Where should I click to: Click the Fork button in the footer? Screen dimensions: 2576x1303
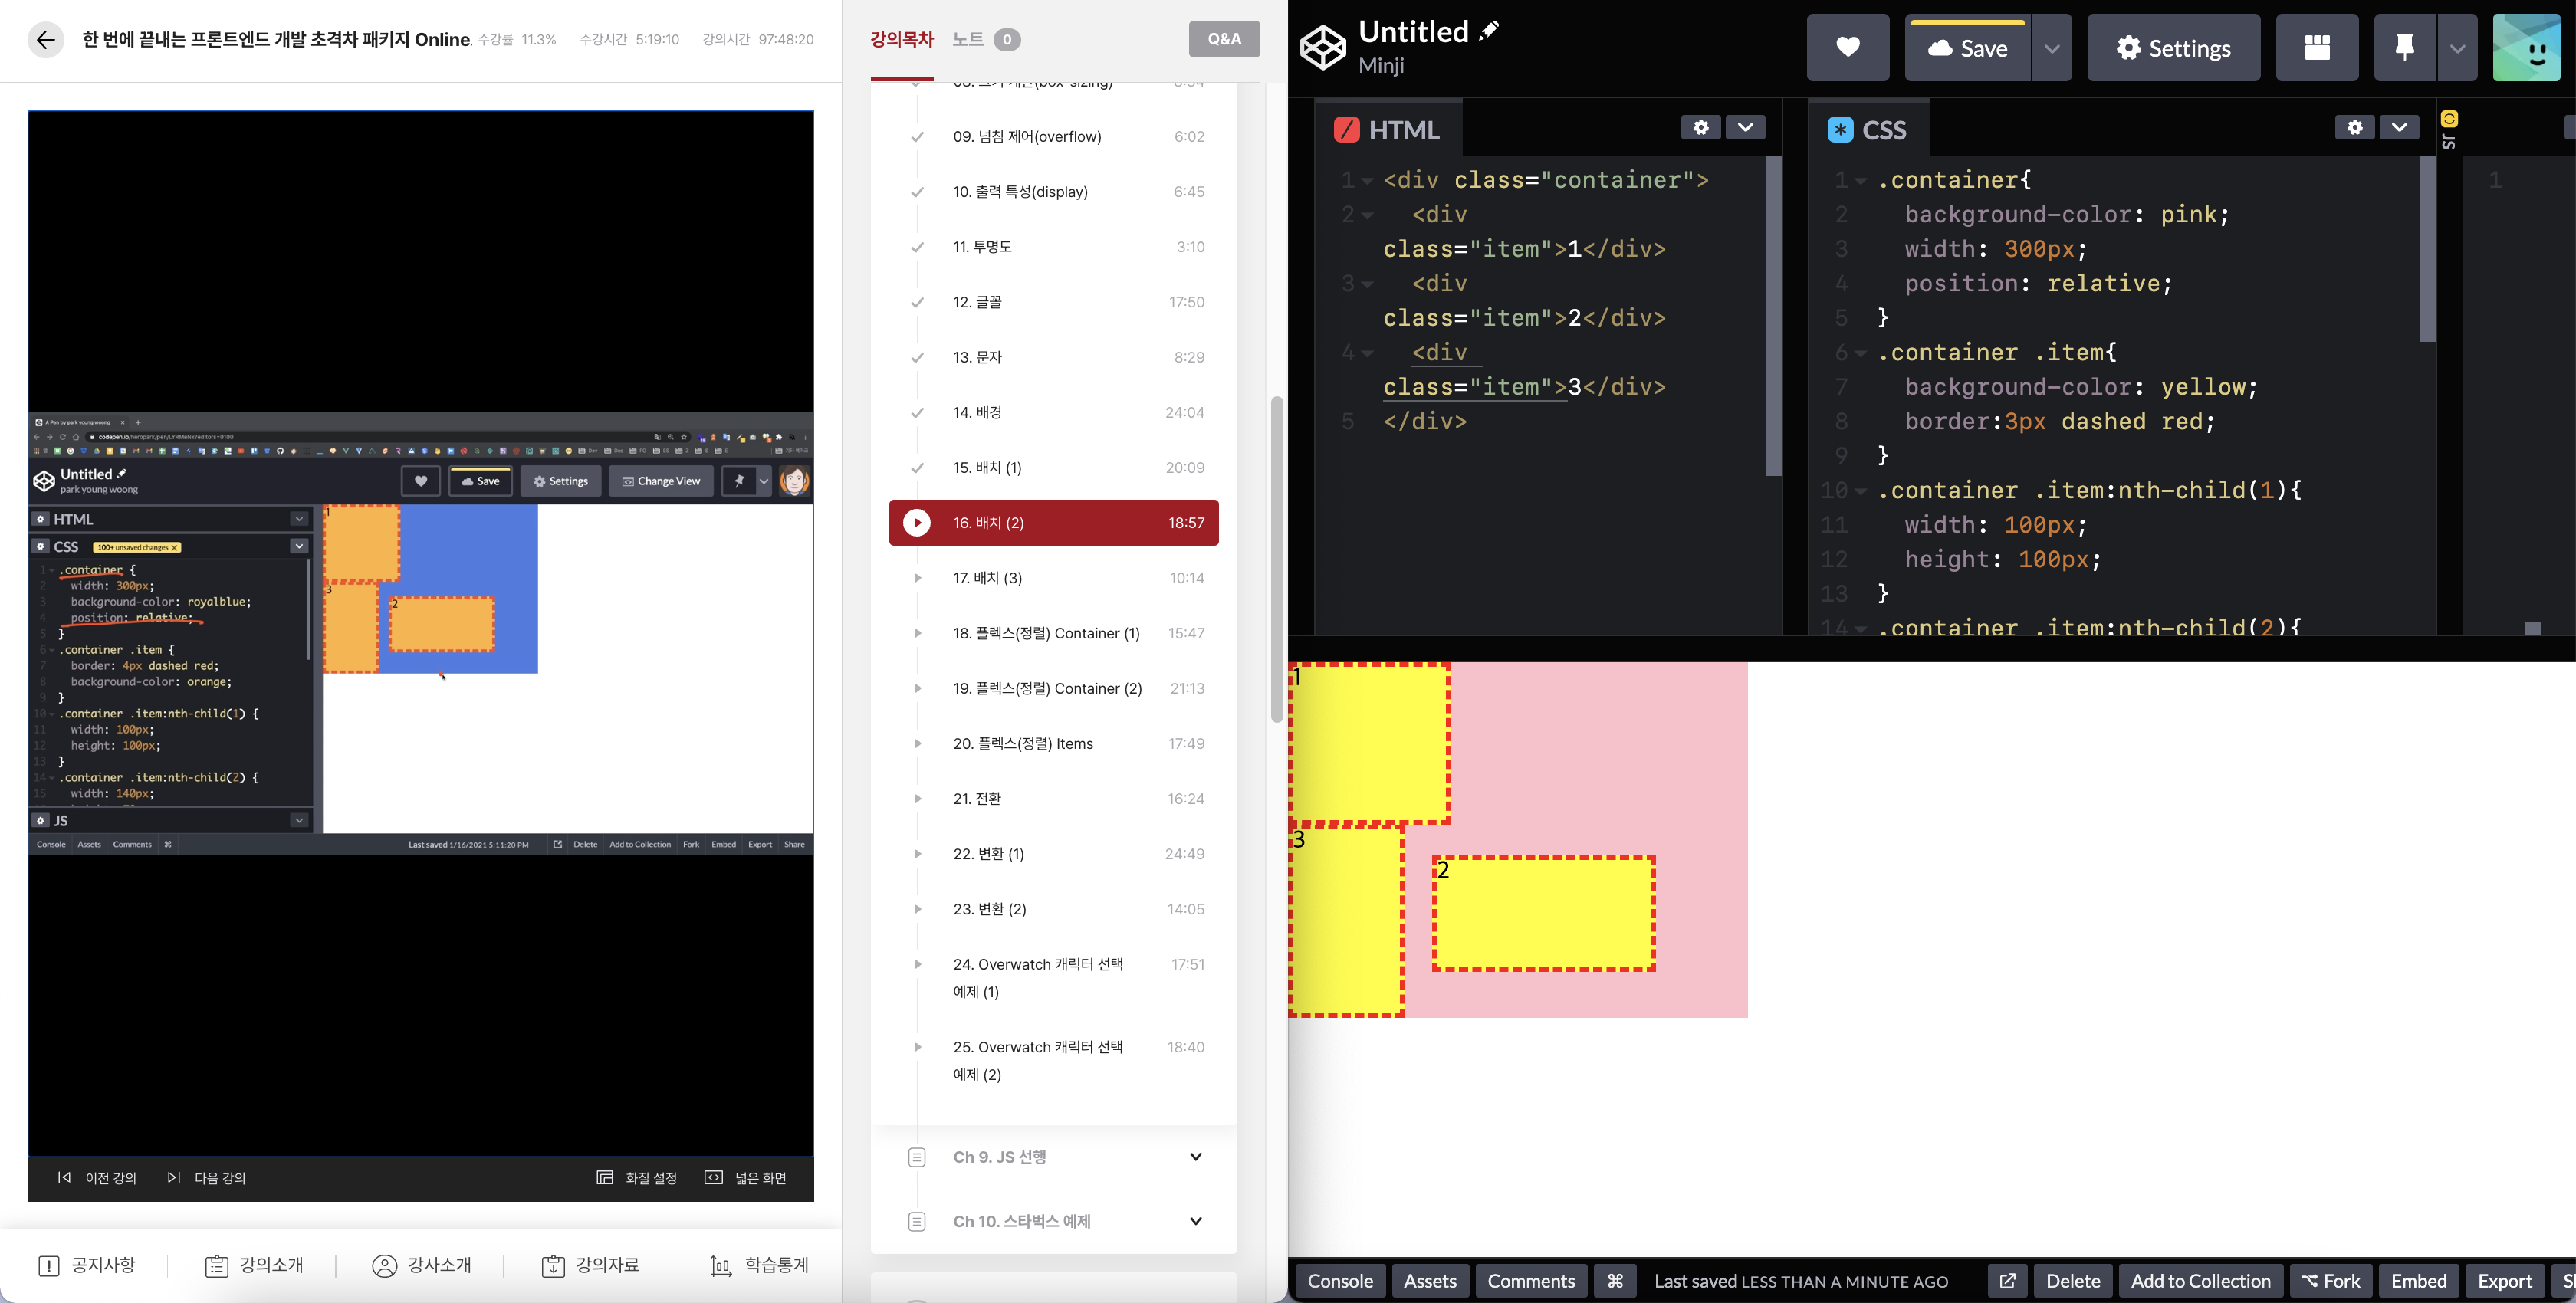click(2330, 1281)
